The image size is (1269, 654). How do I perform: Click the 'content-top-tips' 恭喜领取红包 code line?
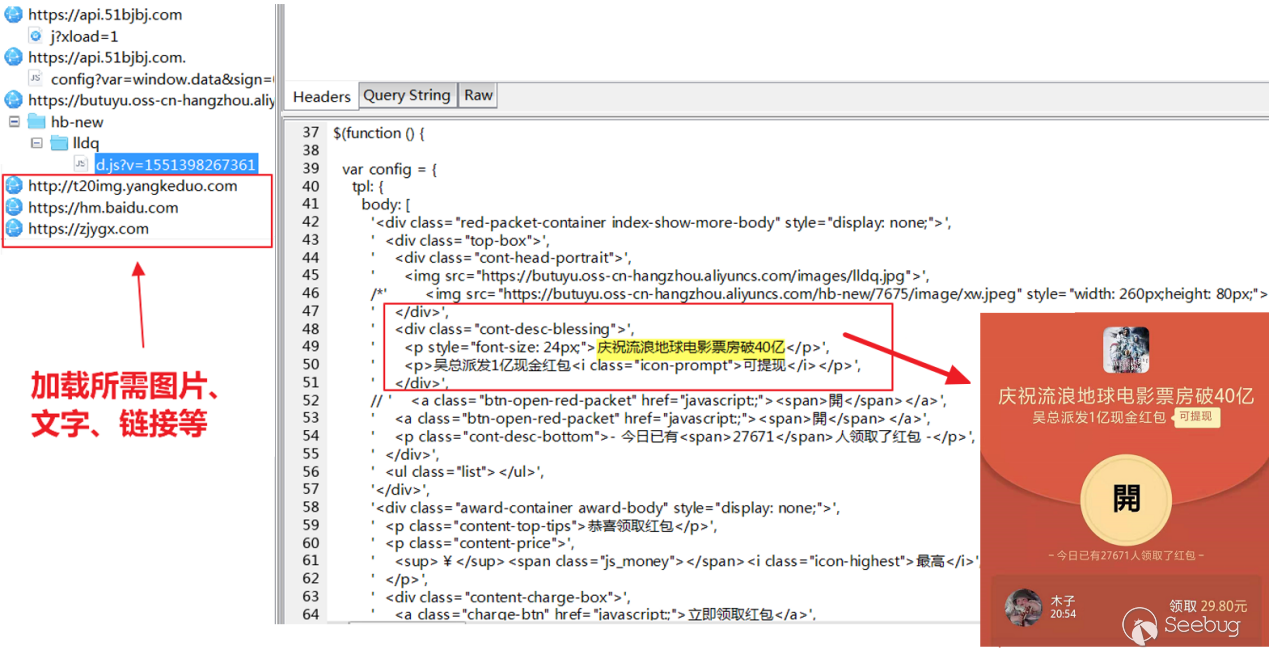[544, 526]
